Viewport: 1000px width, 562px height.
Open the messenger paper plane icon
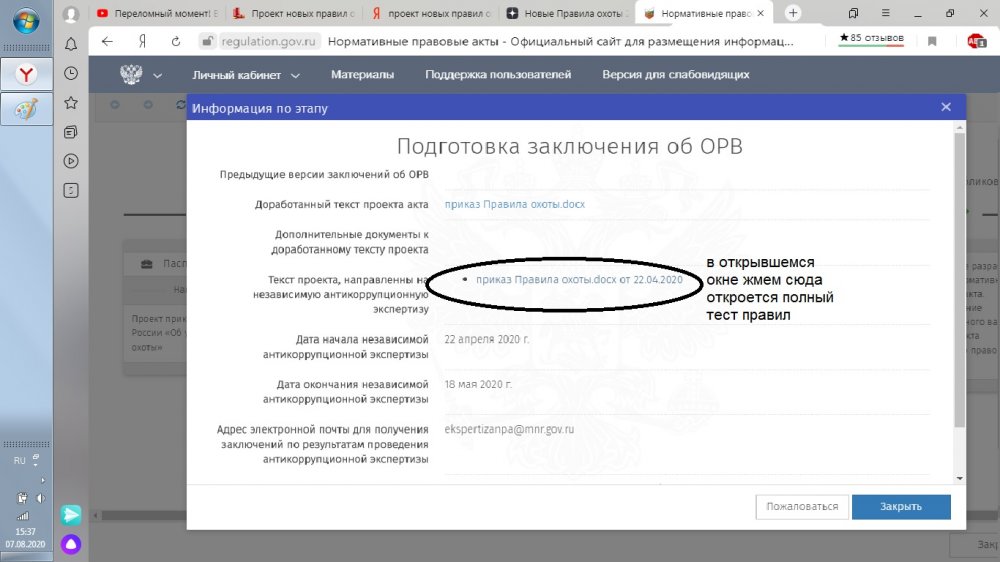[71, 515]
